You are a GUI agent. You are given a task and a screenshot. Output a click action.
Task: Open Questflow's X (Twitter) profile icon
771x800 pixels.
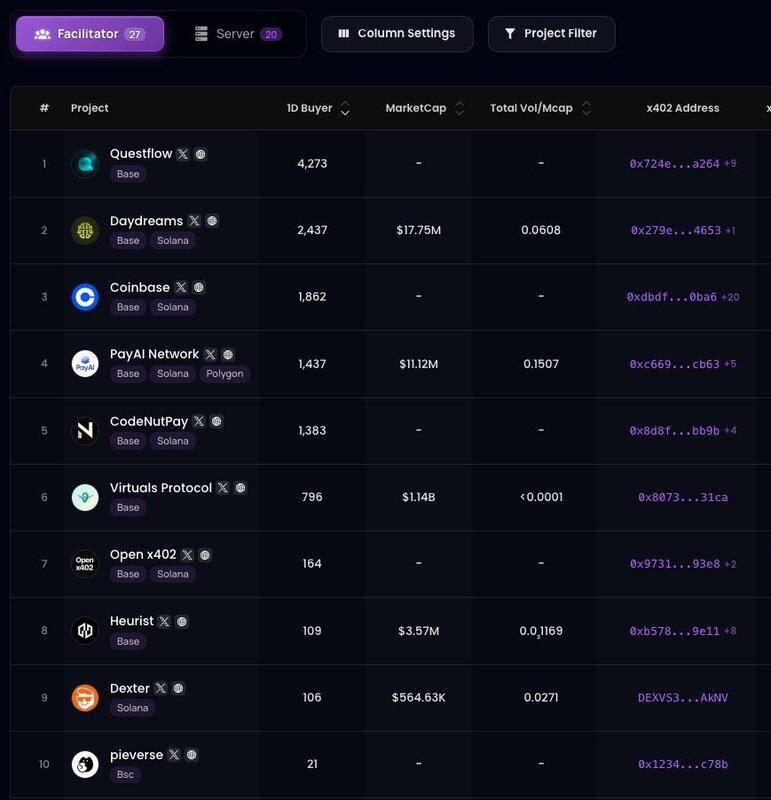tap(183, 154)
